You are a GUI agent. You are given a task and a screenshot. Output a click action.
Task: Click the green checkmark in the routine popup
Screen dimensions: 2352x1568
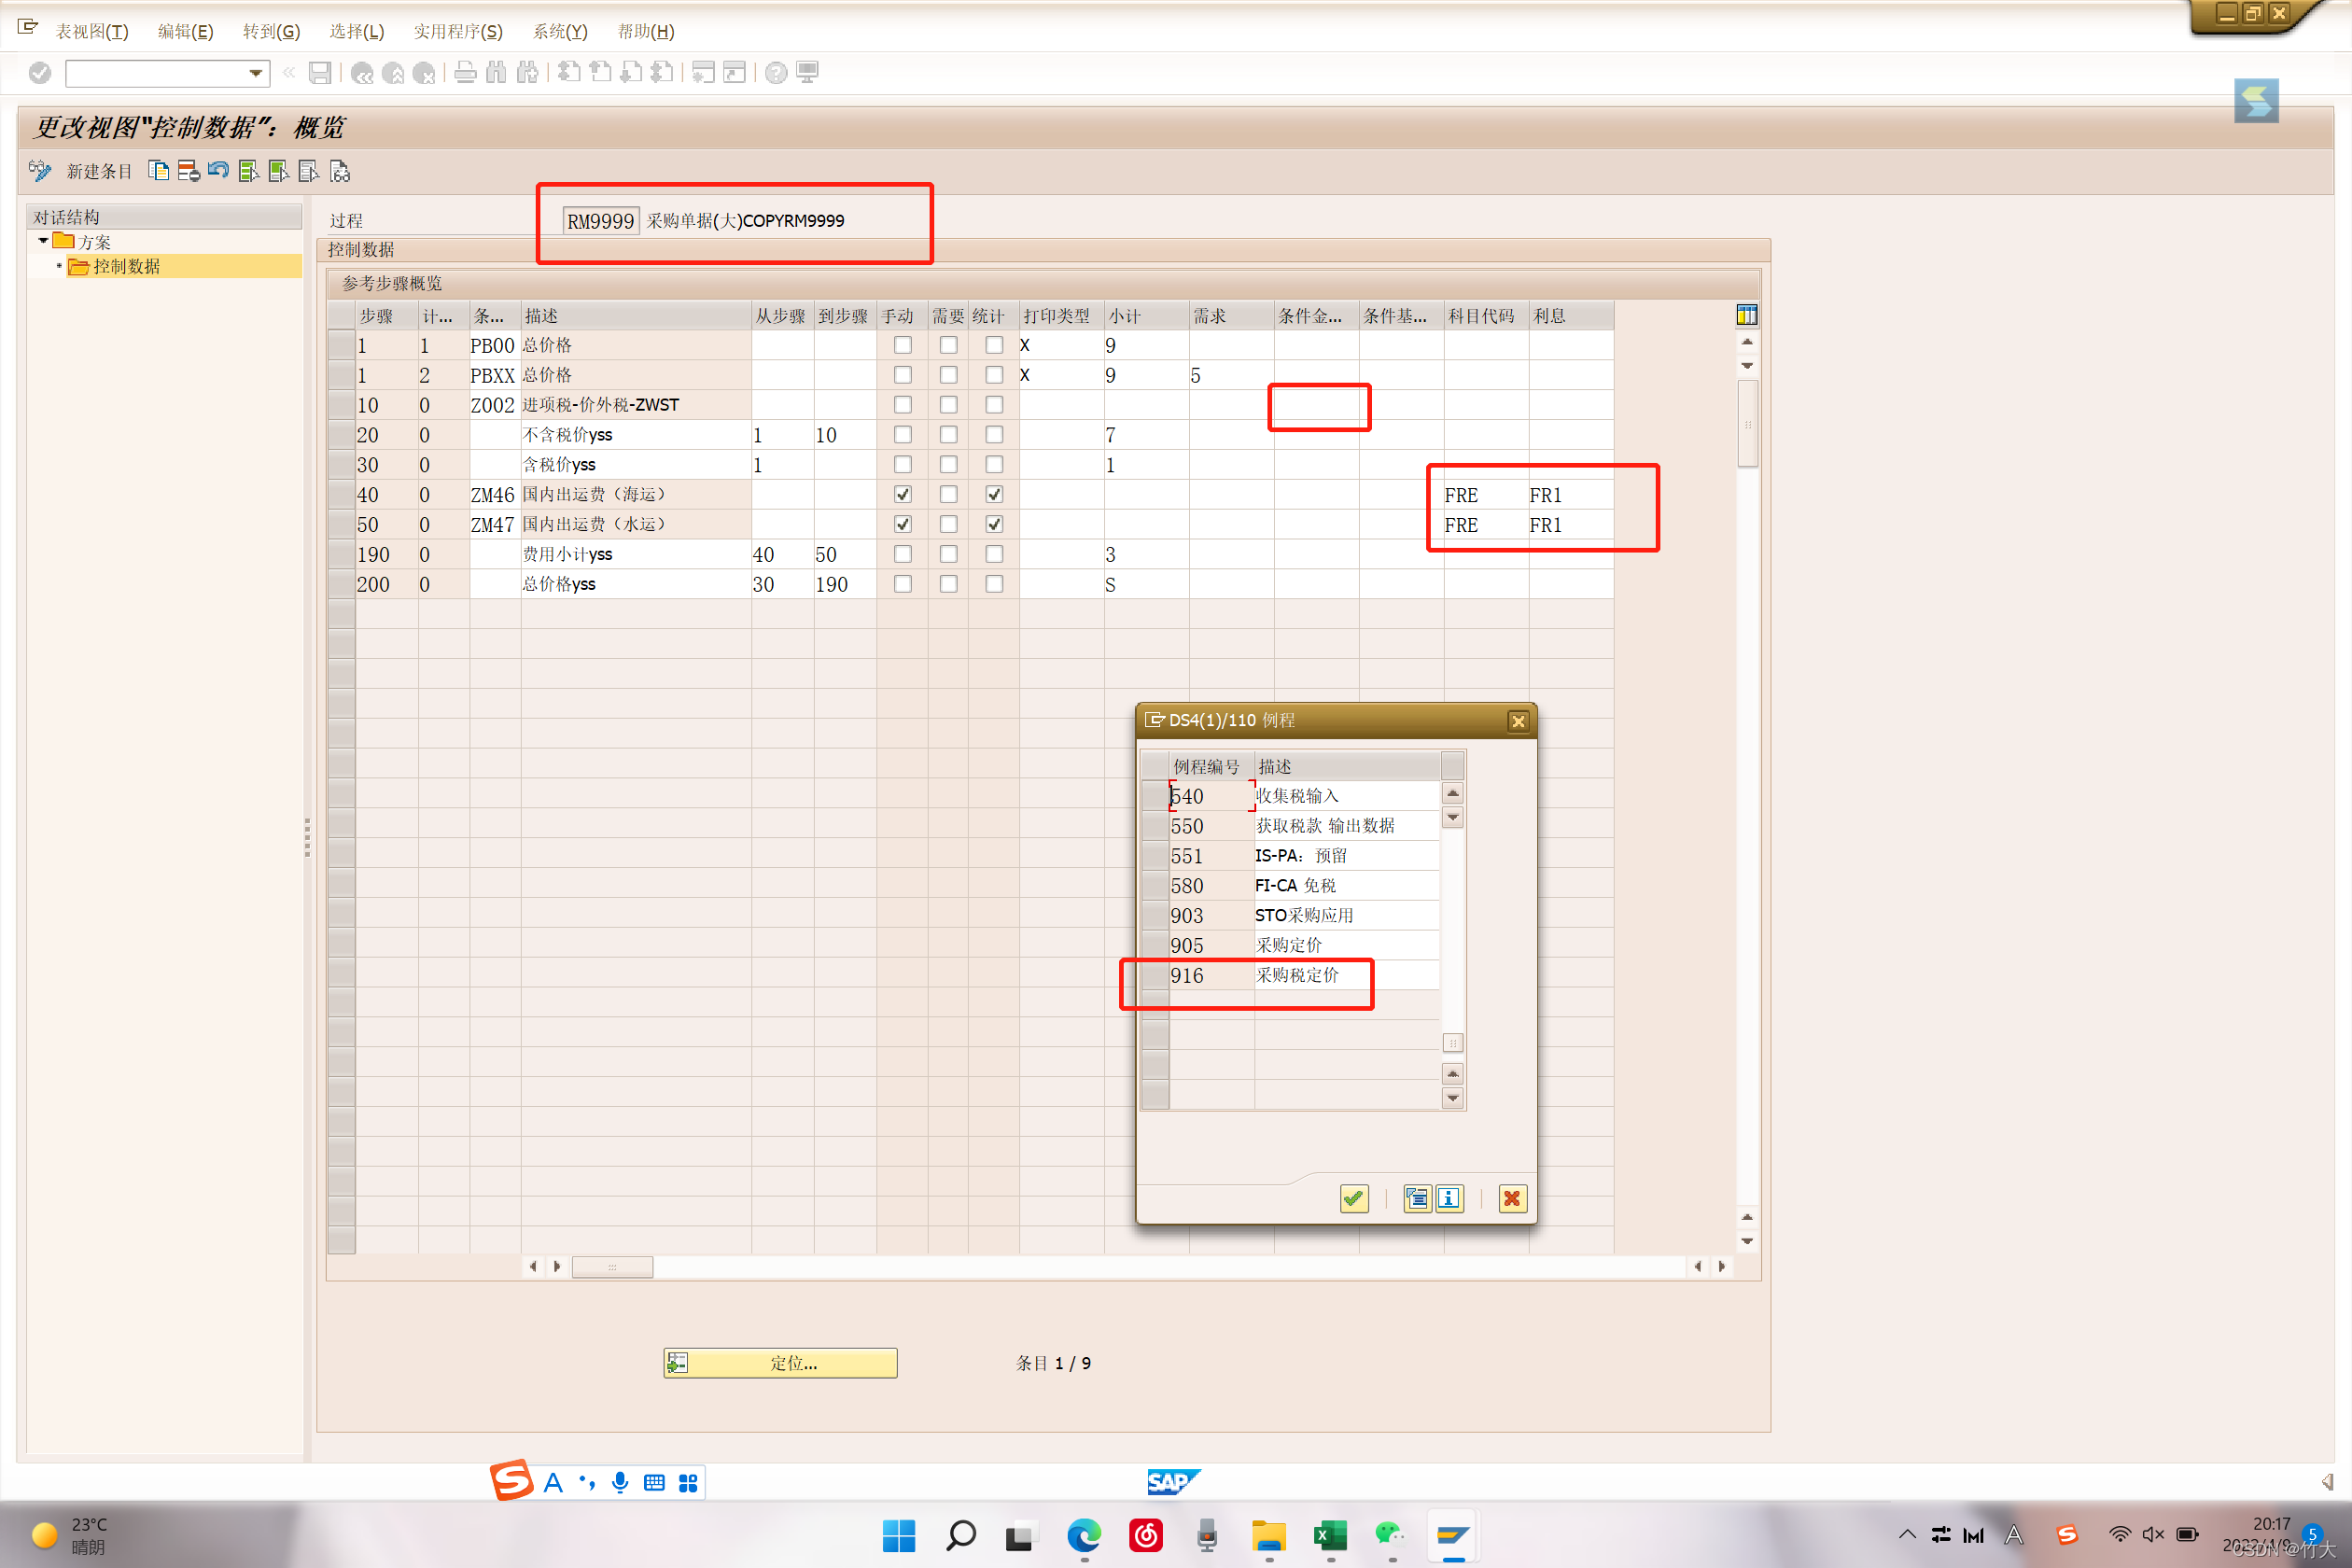coord(1354,1198)
